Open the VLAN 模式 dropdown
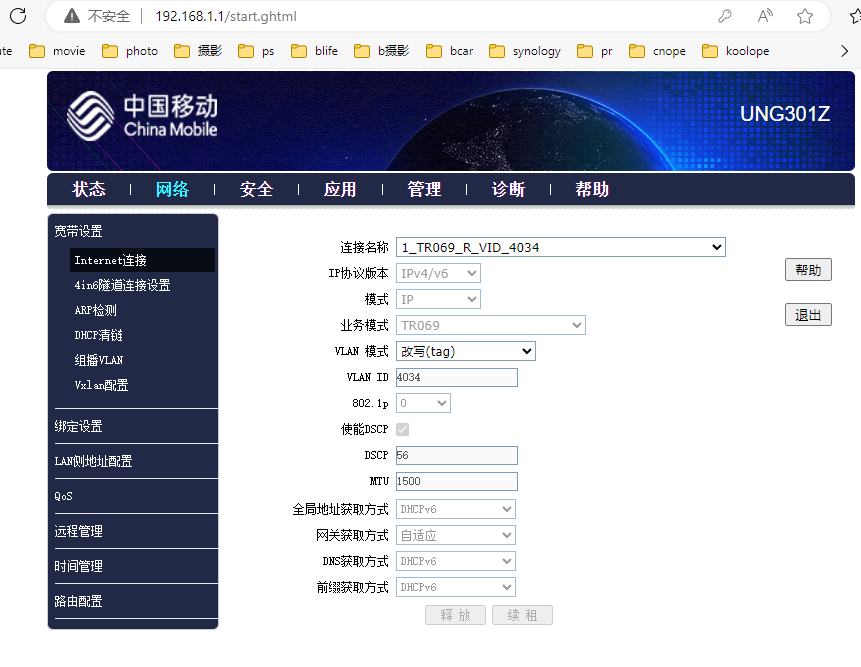The image size is (861, 667). point(465,351)
